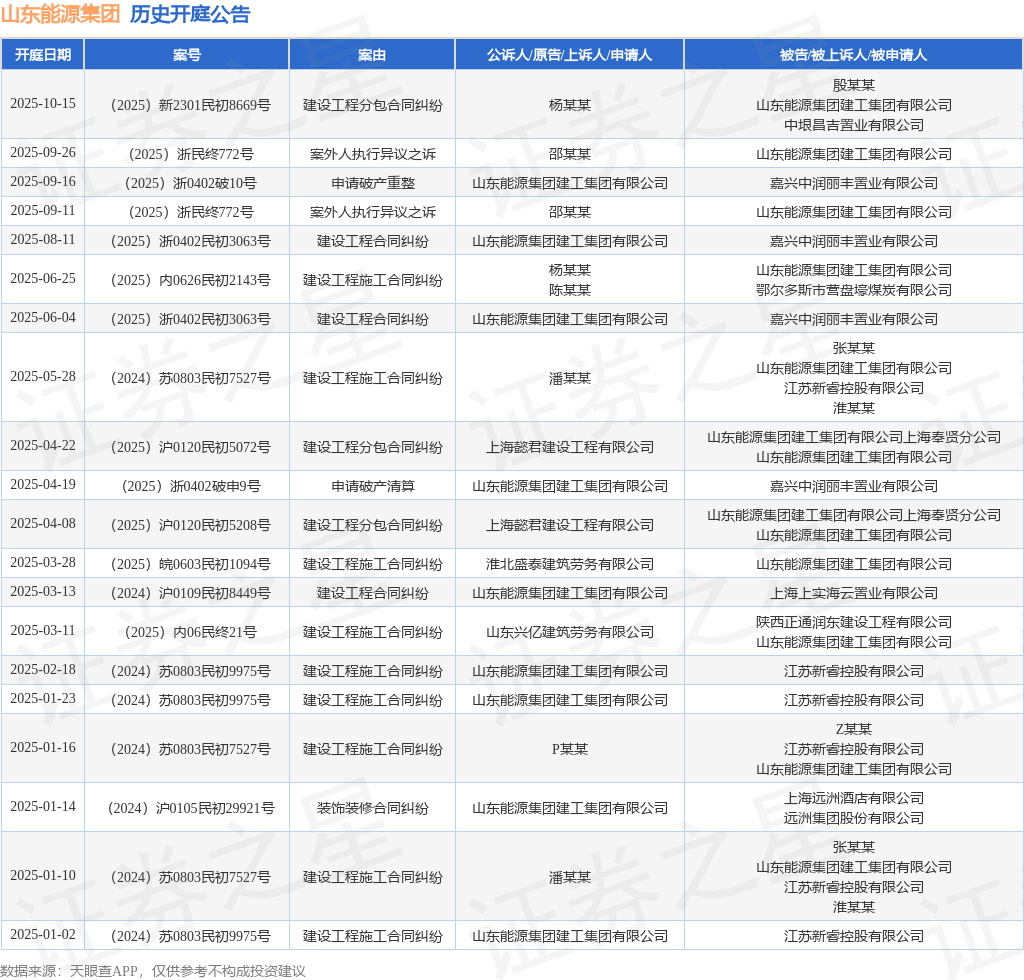
Task: Click 淮某某 in the 2025-05-28 row
Action: click(x=854, y=408)
